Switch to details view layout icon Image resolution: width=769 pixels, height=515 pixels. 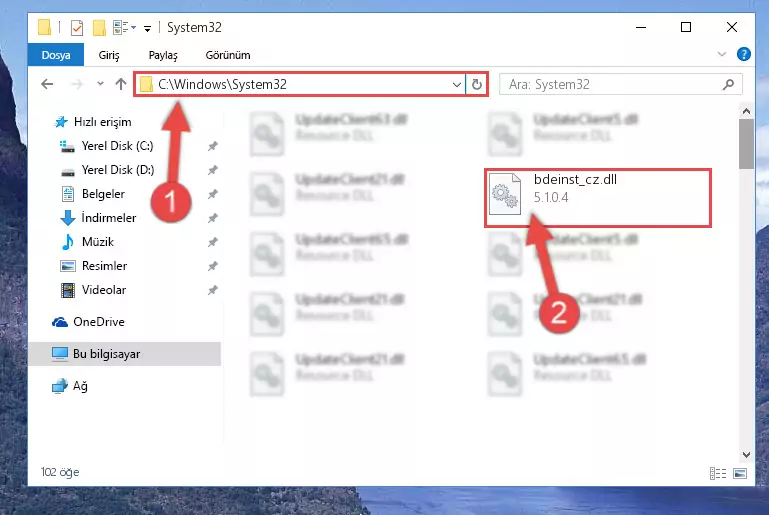coord(718,473)
